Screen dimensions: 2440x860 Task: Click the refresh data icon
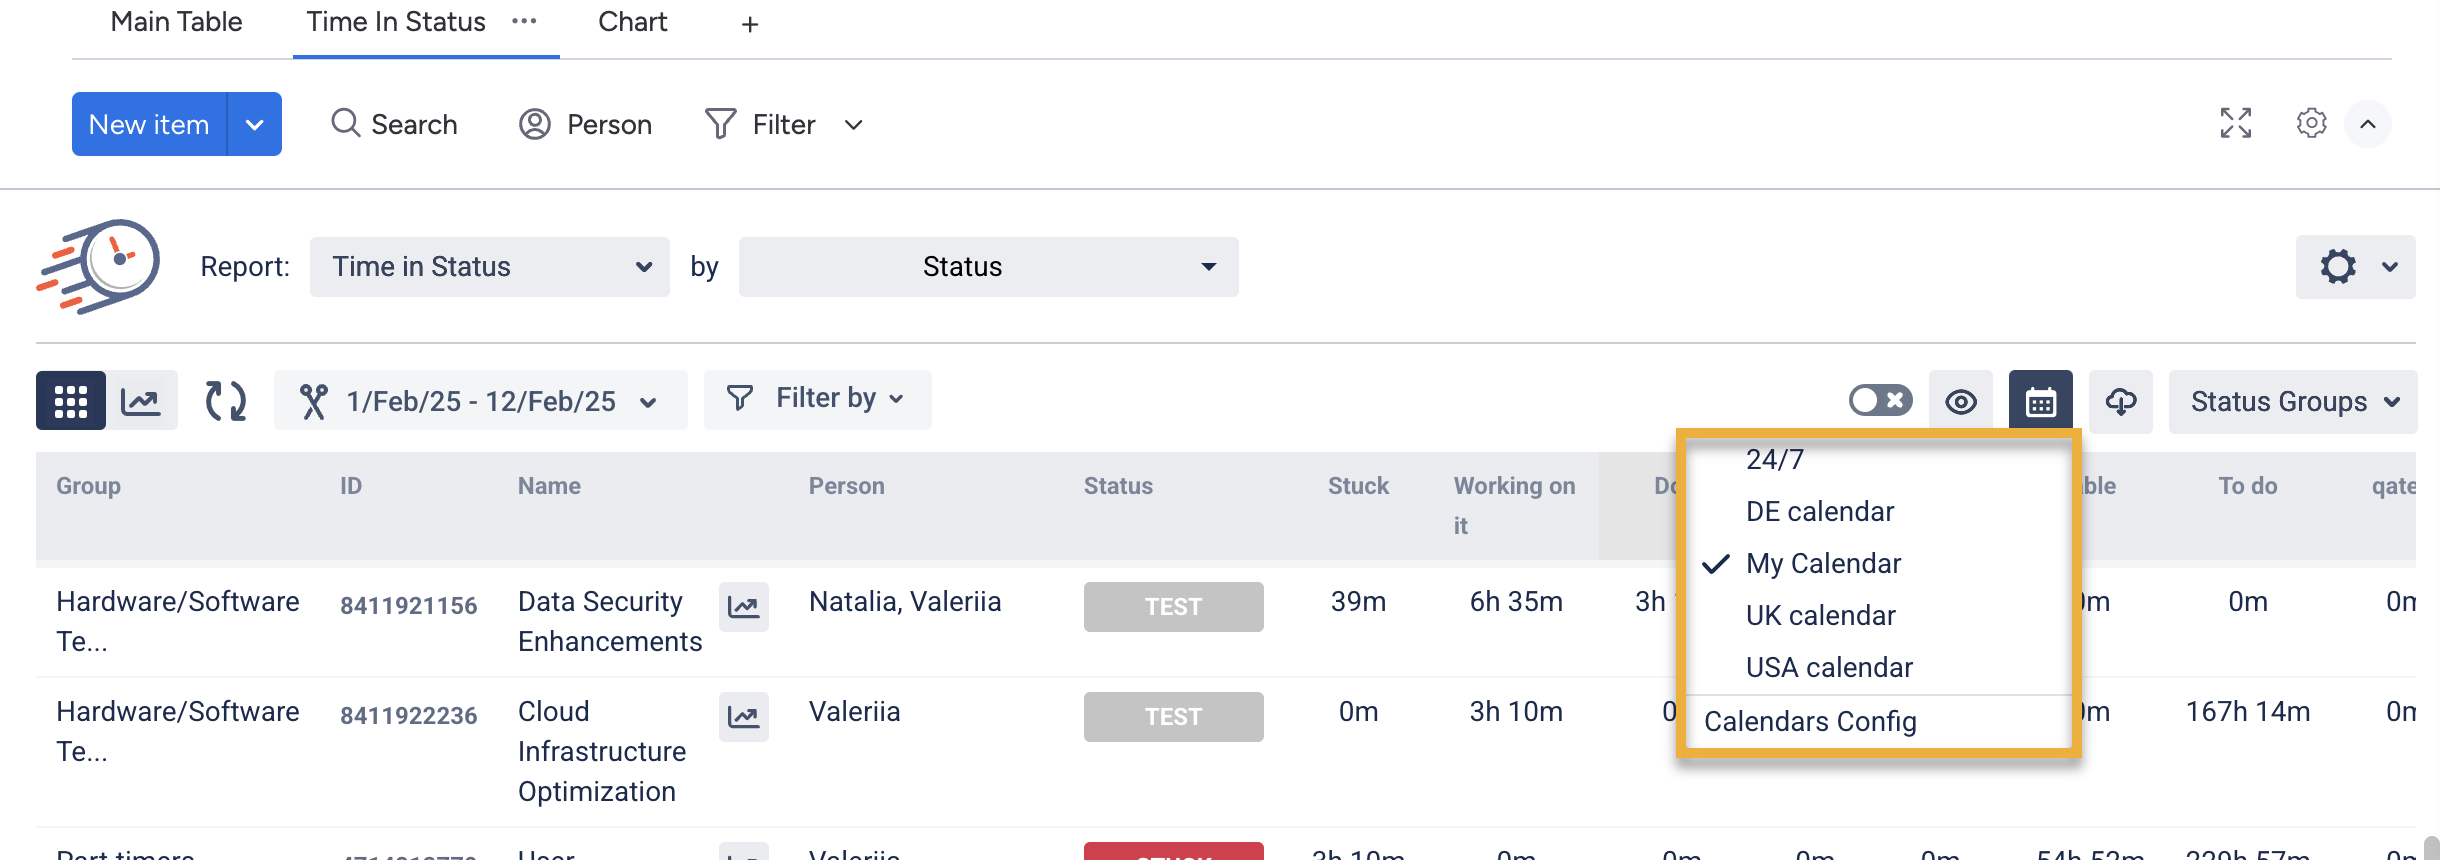tap(225, 401)
